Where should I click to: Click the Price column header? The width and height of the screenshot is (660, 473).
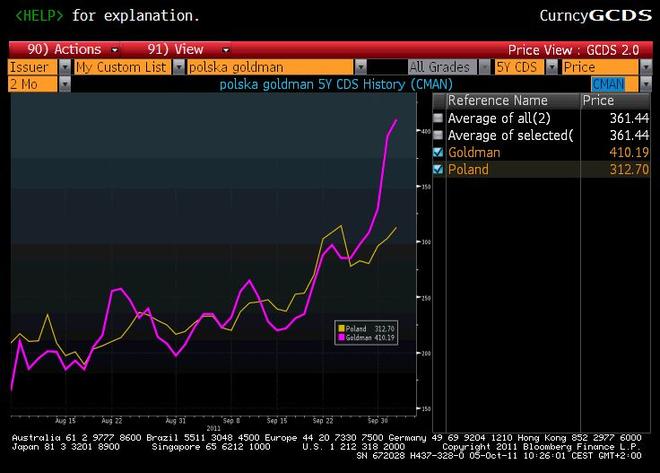615,101
